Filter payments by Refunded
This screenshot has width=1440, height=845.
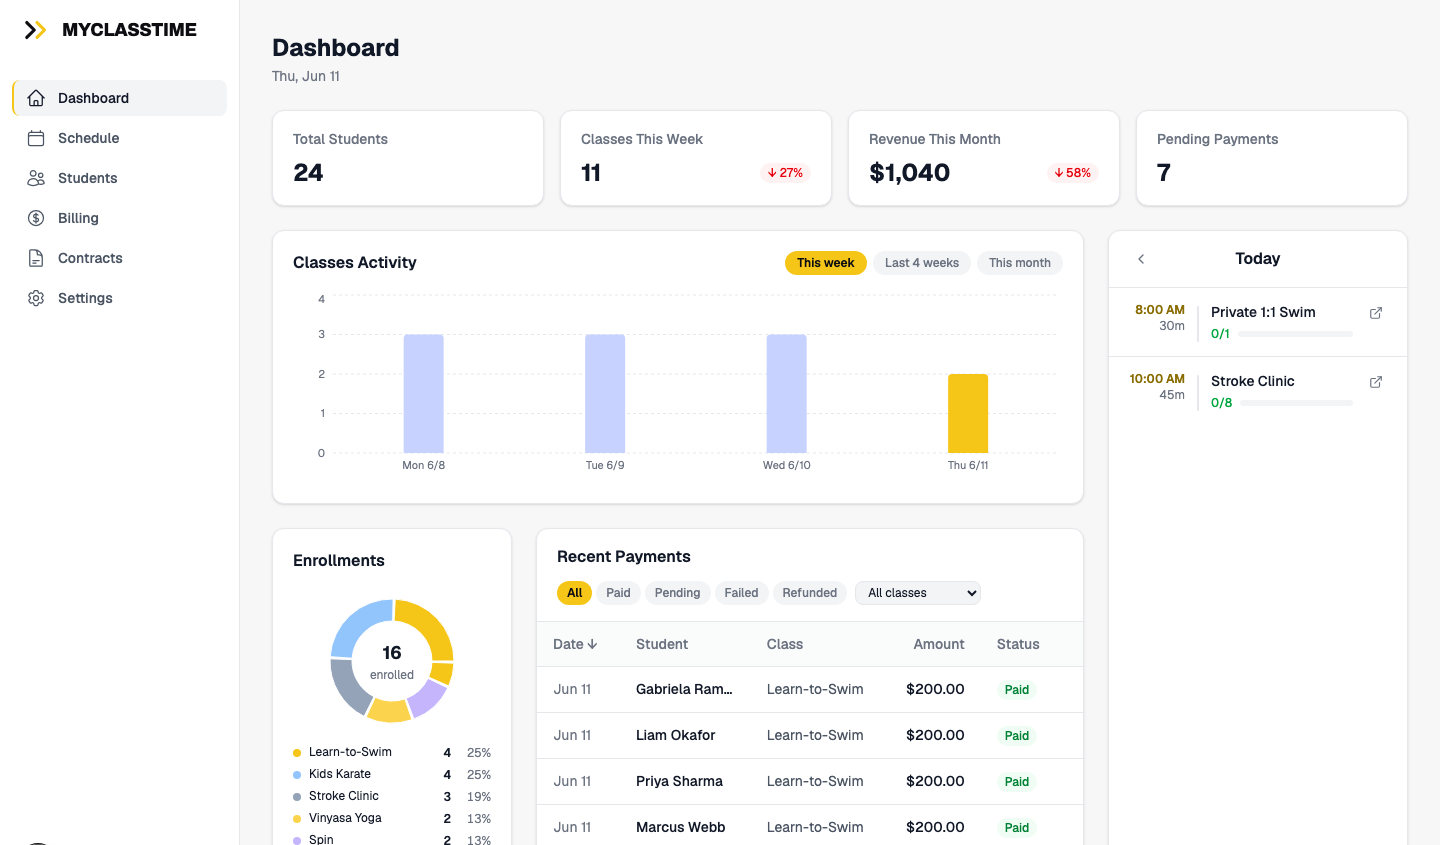pos(810,593)
